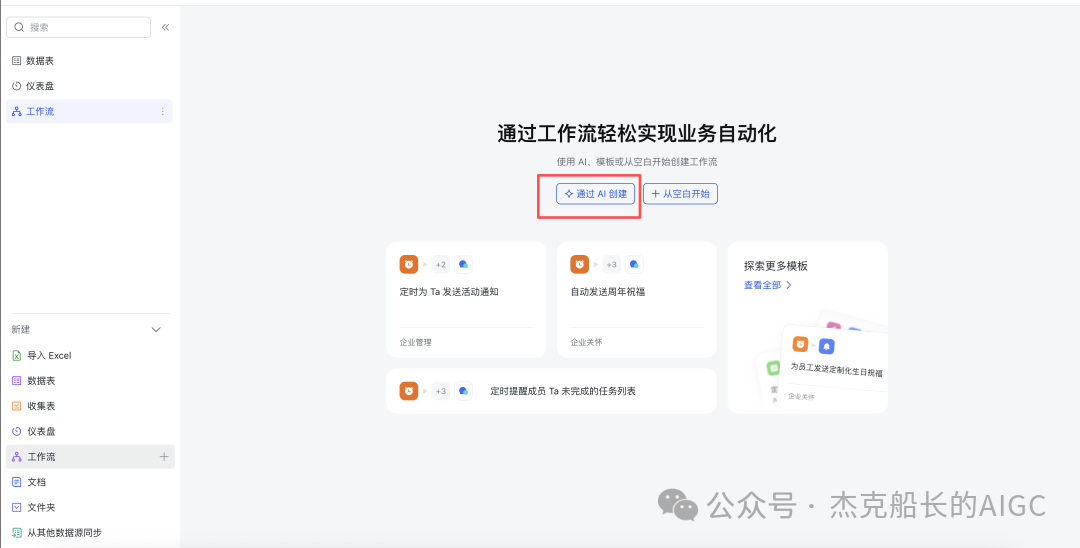Image resolution: width=1080 pixels, height=548 pixels.
Task: Click alarm clock icon on 自动发送周年祝福 card
Action: (579, 264)
